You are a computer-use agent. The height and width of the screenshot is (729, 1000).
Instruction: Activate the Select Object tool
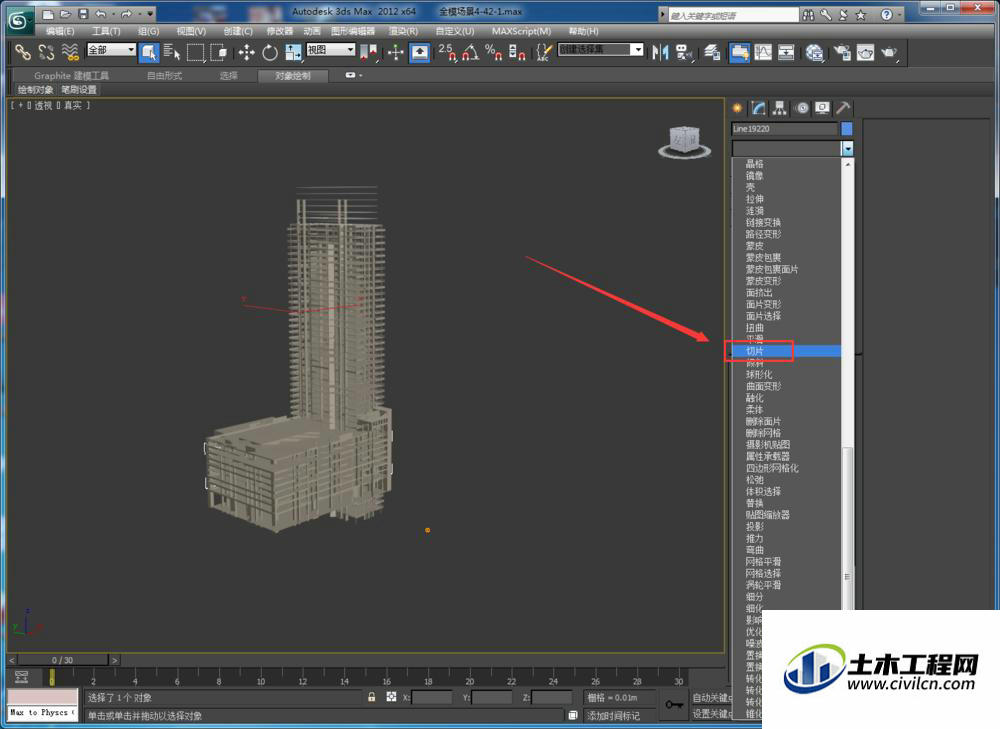coord(149,52)
